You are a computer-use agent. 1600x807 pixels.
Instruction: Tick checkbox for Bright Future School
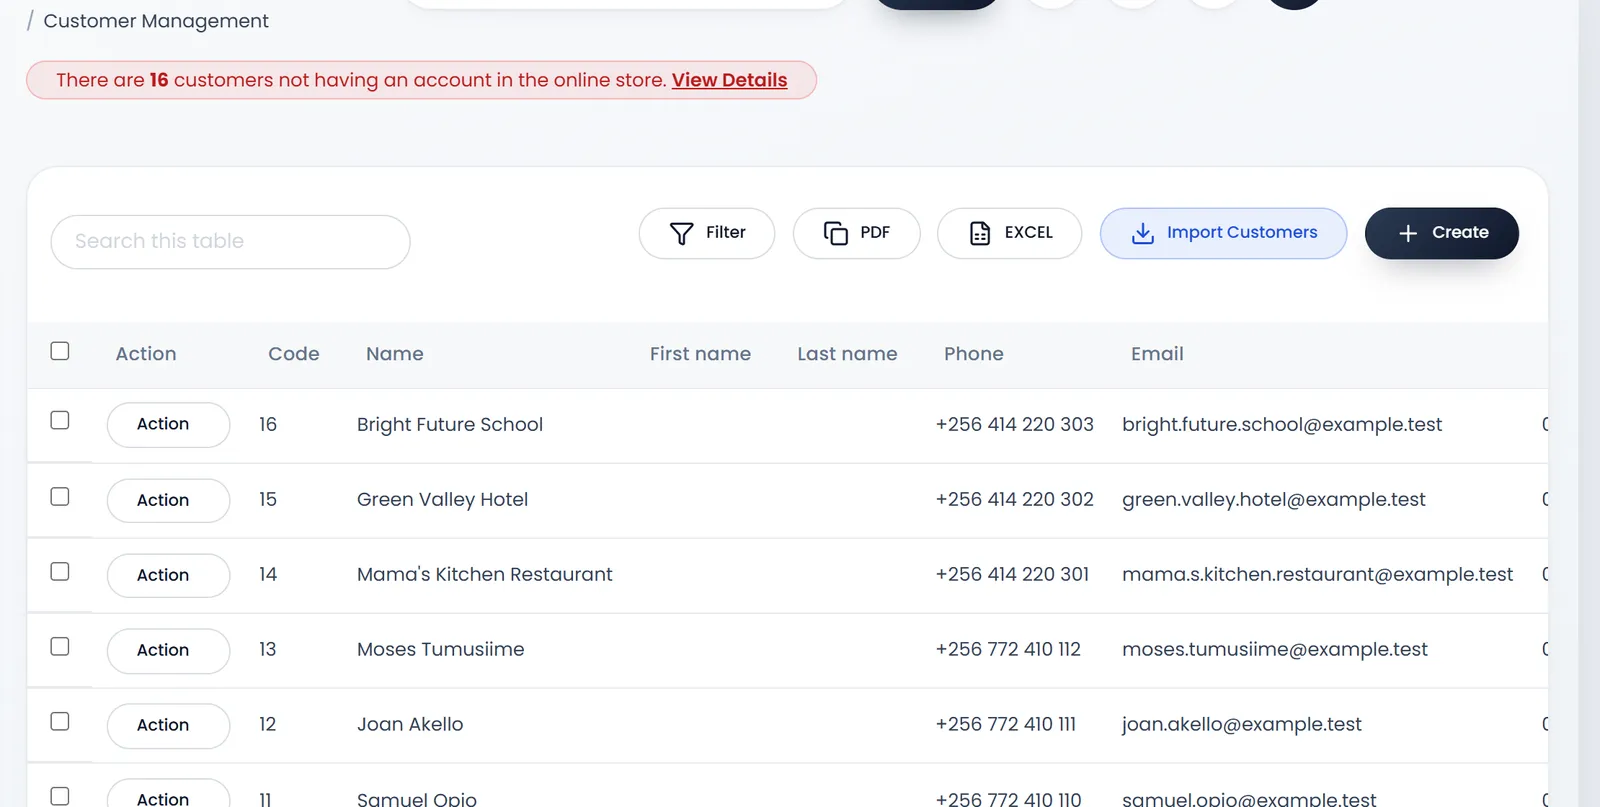click(x=60, y=420)
